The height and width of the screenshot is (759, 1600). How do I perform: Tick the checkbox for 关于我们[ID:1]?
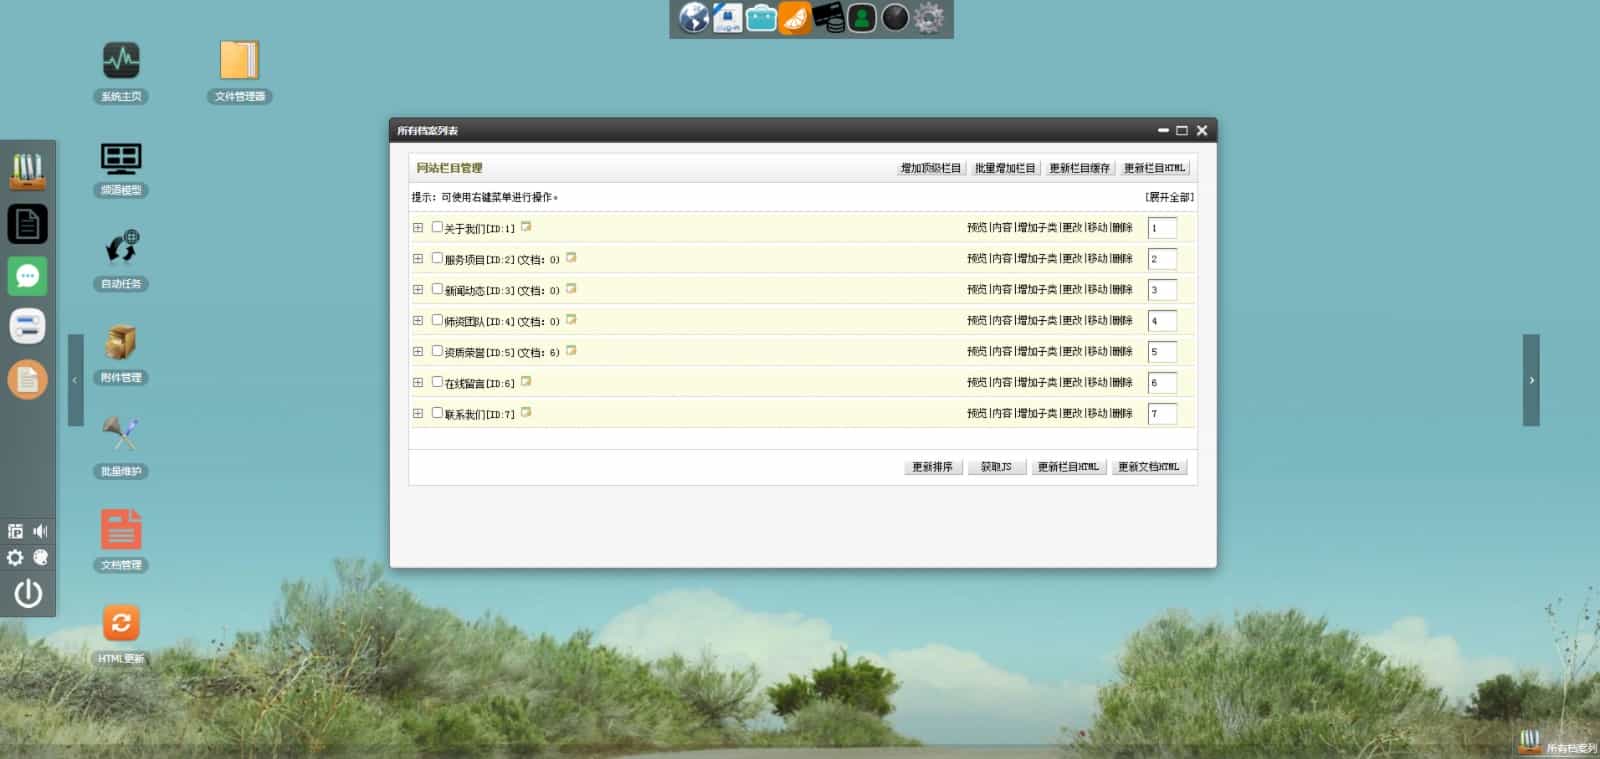[437, 227]
